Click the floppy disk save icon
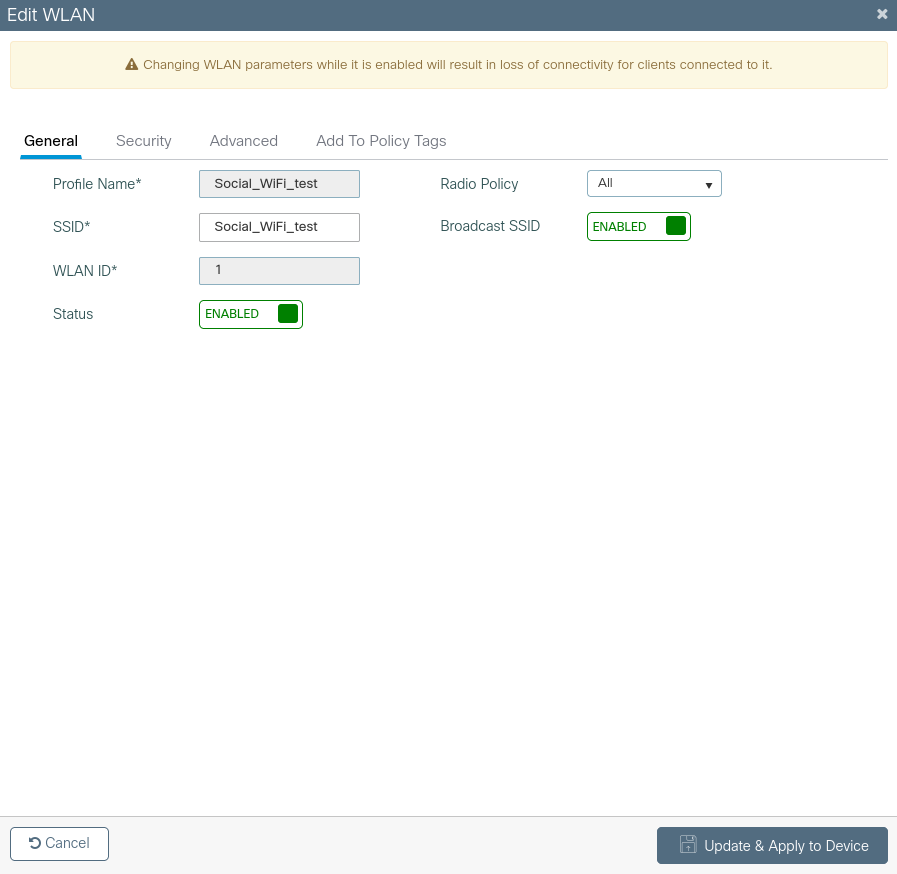 (688, 845)
